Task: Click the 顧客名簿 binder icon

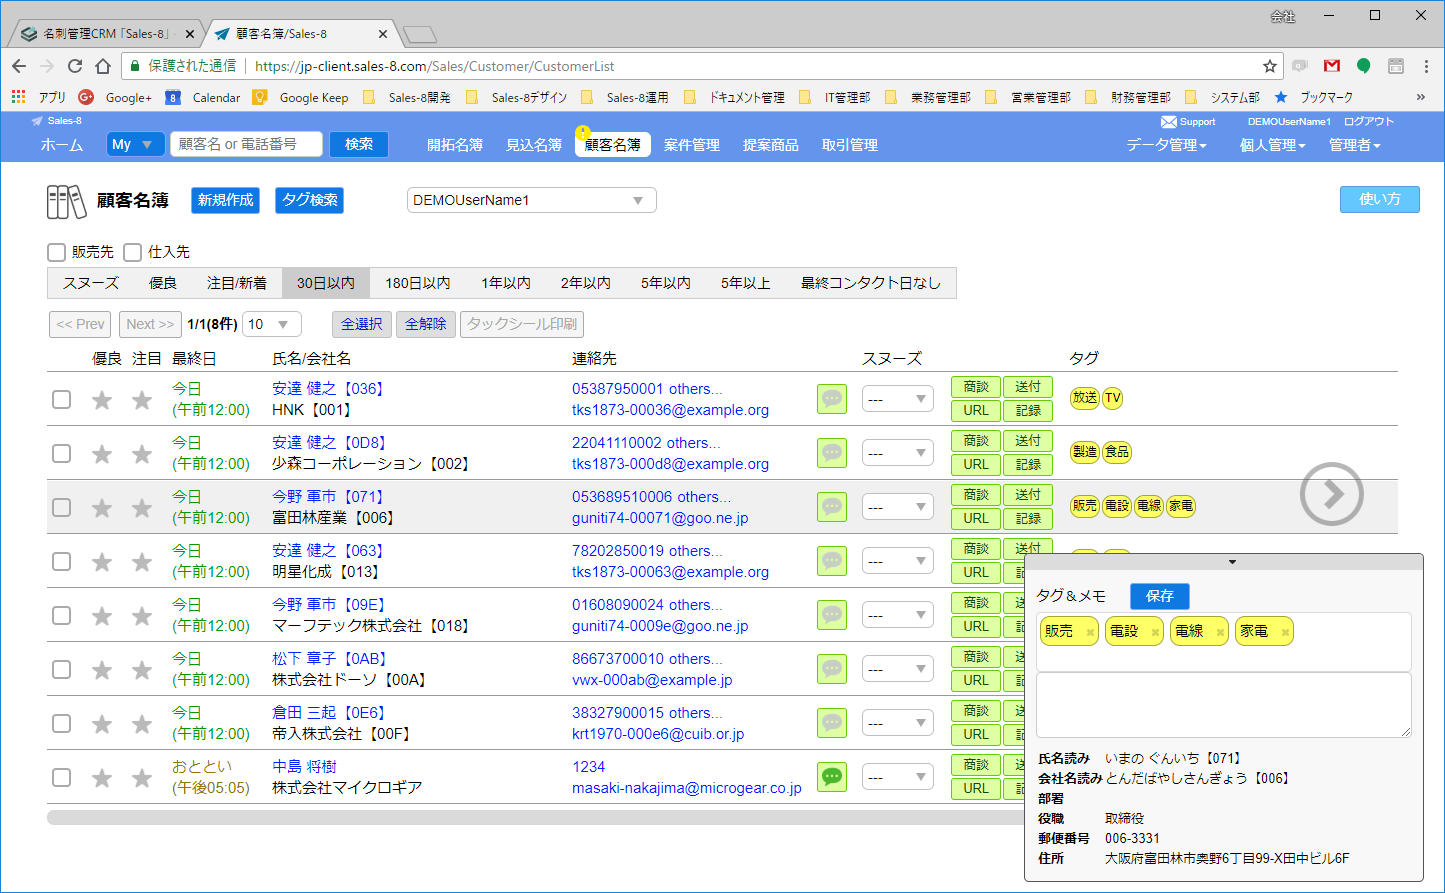Action: tap(66, 201)
